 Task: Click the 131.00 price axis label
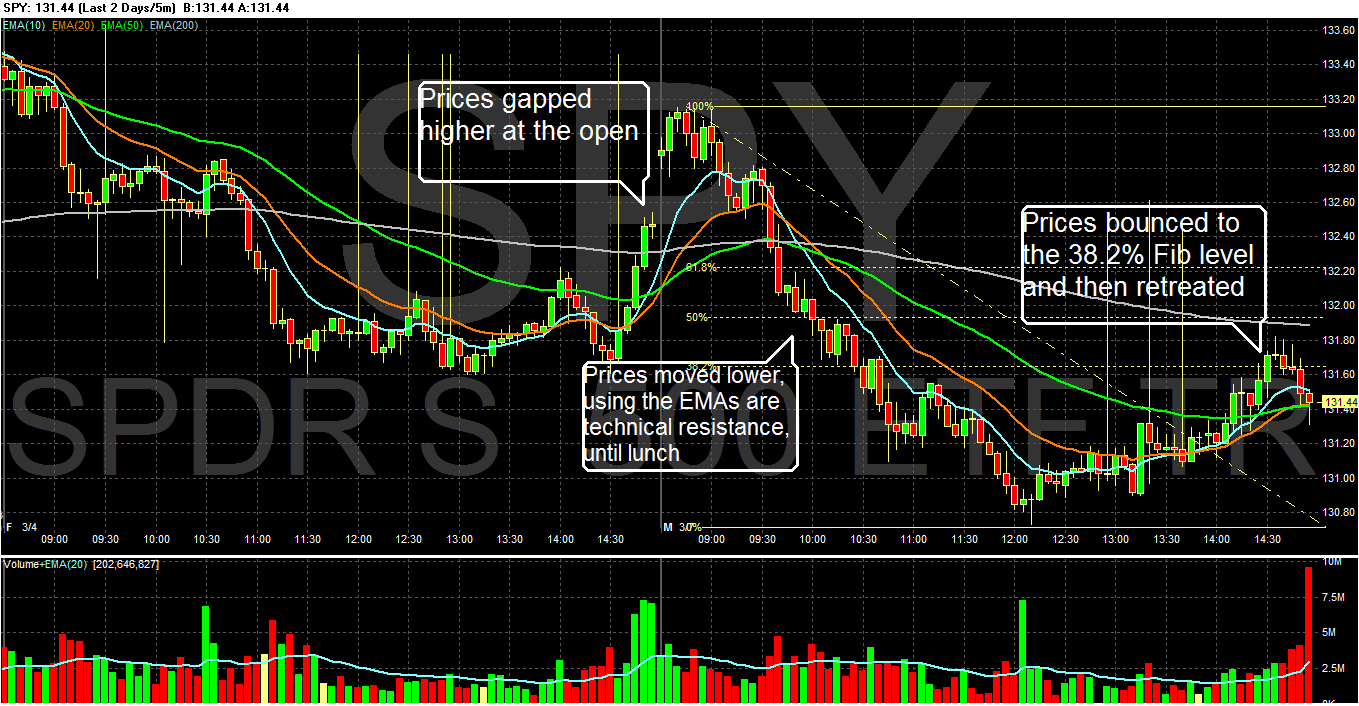point(1338,477)
